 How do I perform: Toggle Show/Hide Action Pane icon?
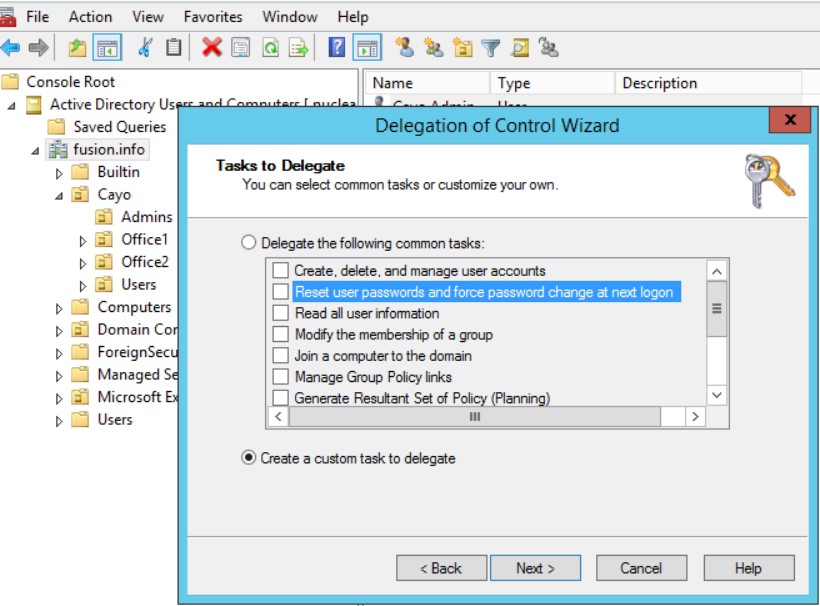pos(367,48)
